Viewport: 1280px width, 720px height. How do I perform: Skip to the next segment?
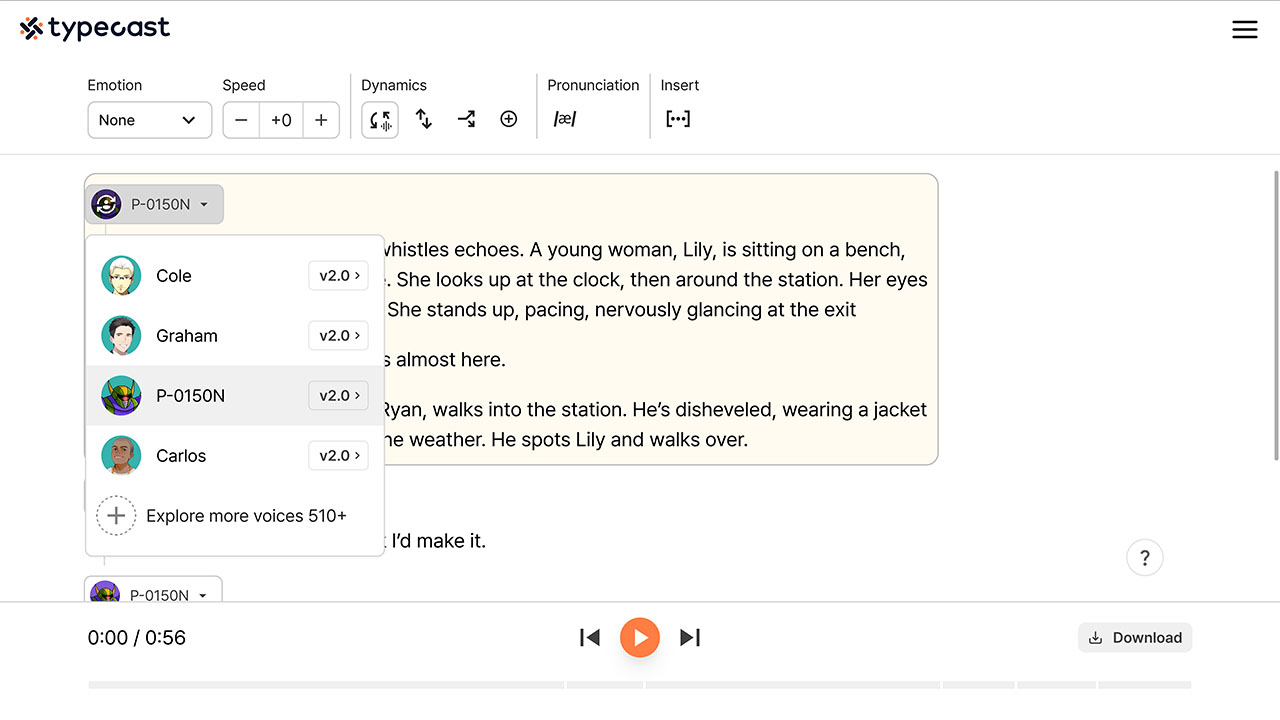[x=689, y=637]
